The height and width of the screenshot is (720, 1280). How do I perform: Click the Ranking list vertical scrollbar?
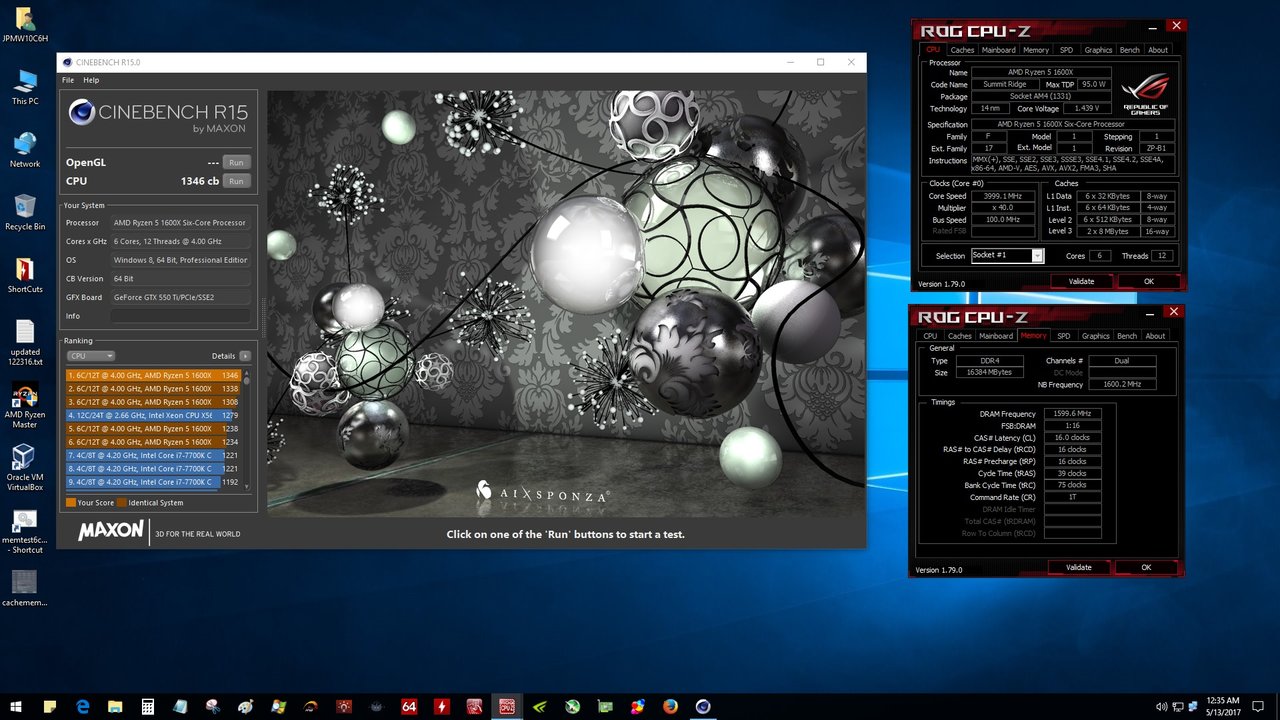tap(247, 430)
